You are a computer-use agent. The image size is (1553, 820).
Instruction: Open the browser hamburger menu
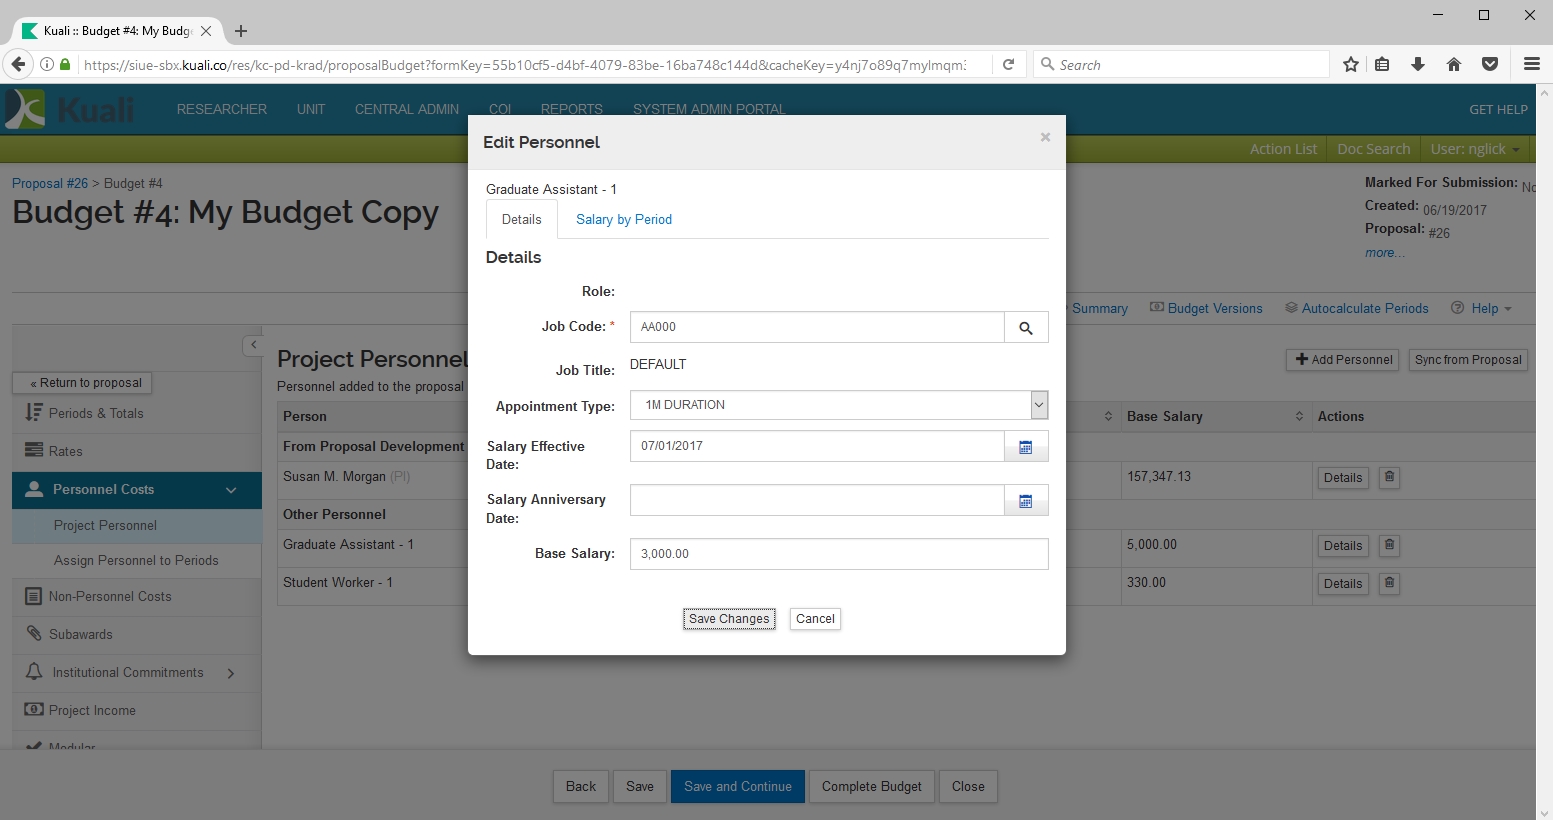[x=1531, y=64]
